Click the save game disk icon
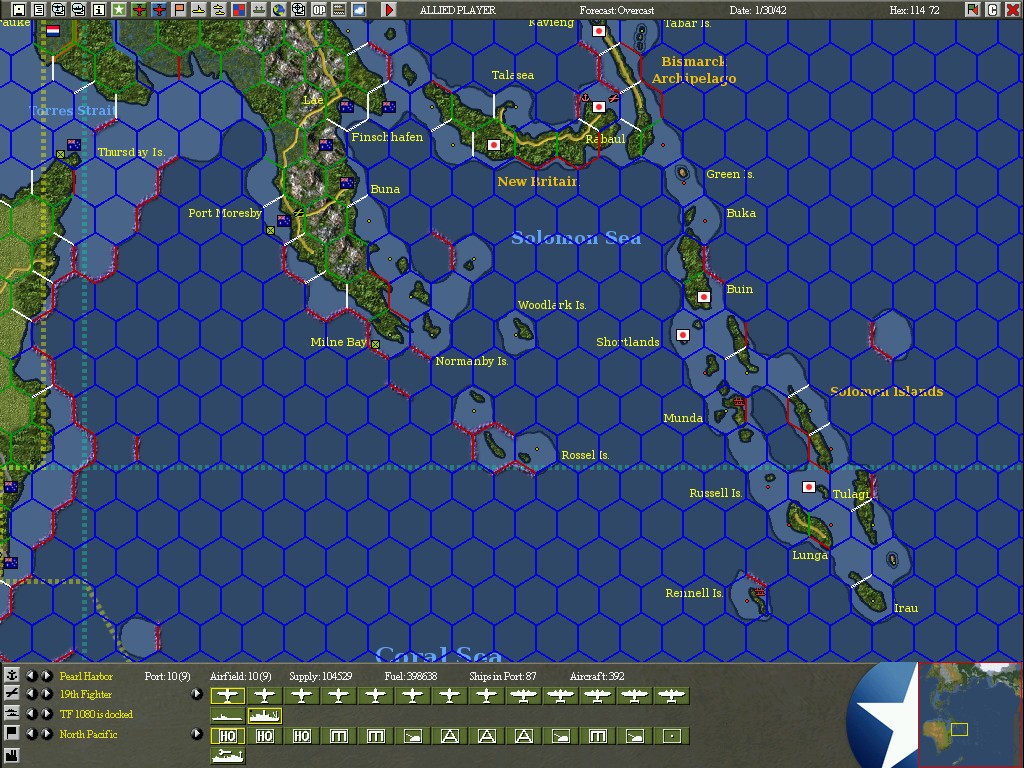1024x768 pixels. pyautogui.click(x=18, y=9)
